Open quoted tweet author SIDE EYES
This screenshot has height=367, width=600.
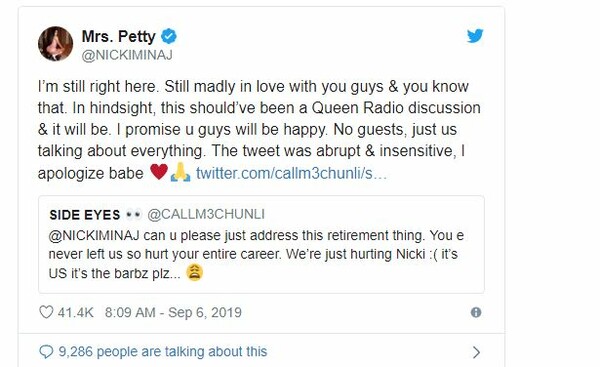pos(85,215)
